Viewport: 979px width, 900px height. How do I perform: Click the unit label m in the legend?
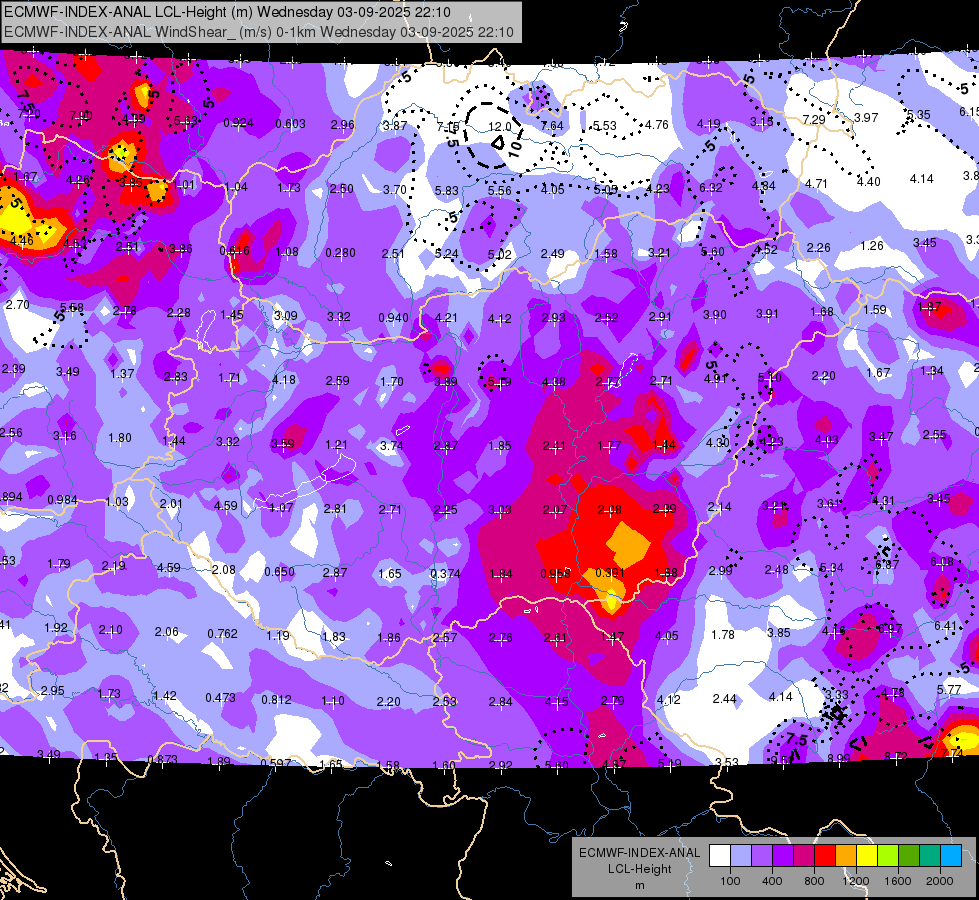point(639,885)
